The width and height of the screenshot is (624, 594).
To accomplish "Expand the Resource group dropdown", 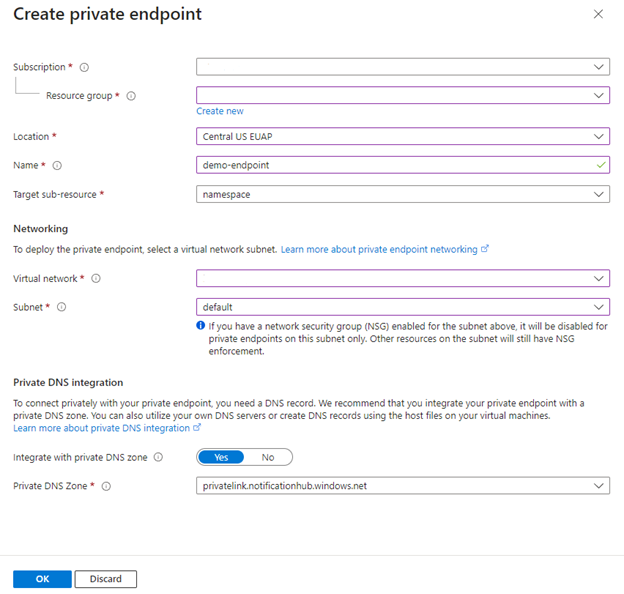I will (402, 95).
